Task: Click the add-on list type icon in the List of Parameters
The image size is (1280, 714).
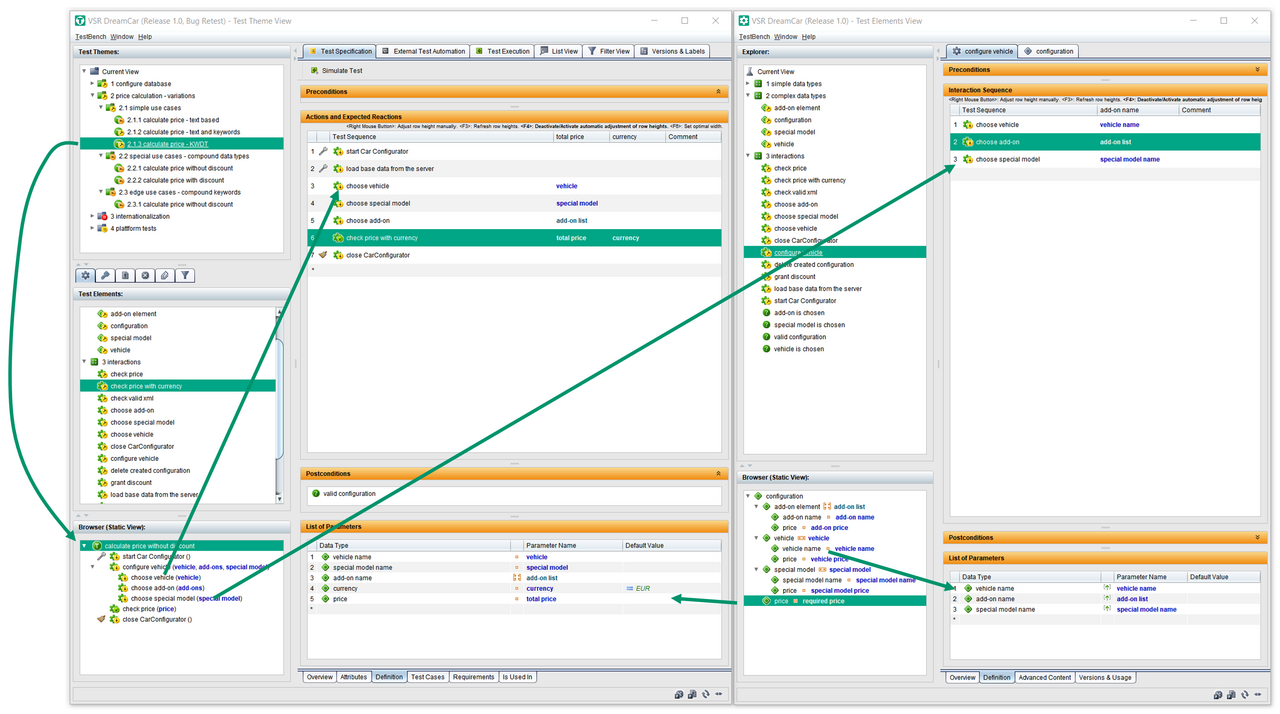Action: pyautogui.click(x=517, y=578)
